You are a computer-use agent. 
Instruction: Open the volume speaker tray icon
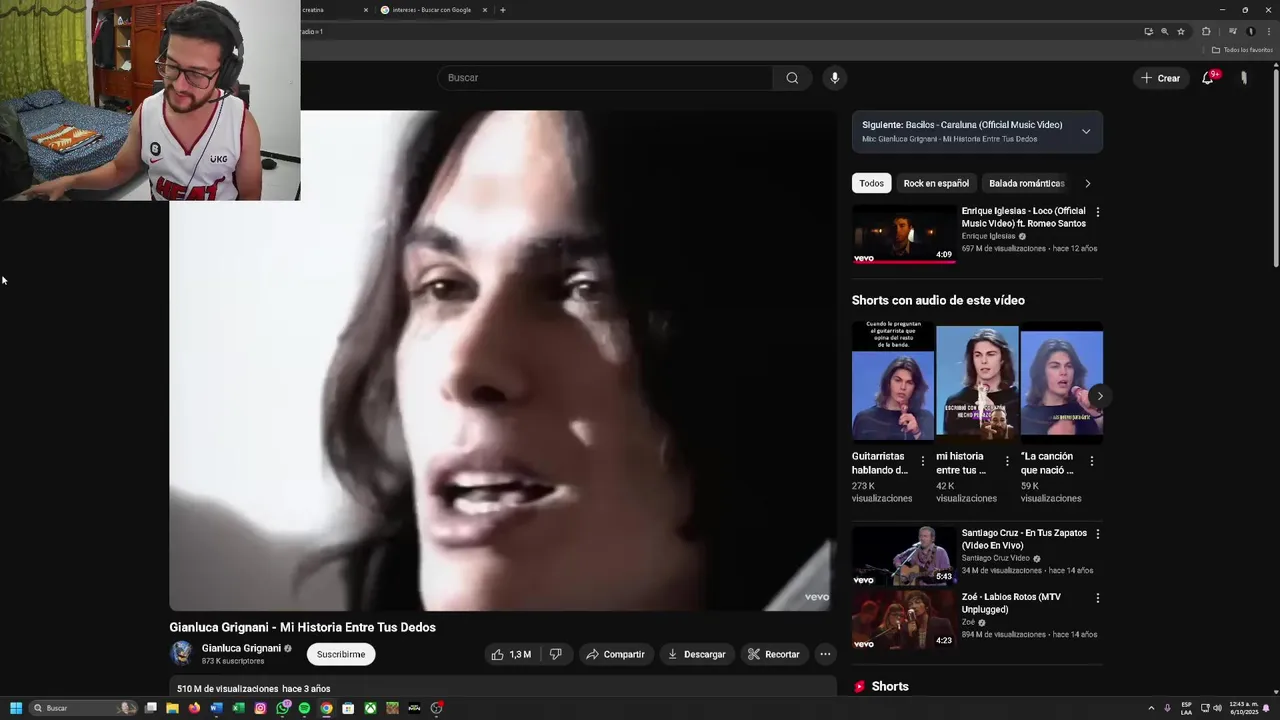point(1217,708)
